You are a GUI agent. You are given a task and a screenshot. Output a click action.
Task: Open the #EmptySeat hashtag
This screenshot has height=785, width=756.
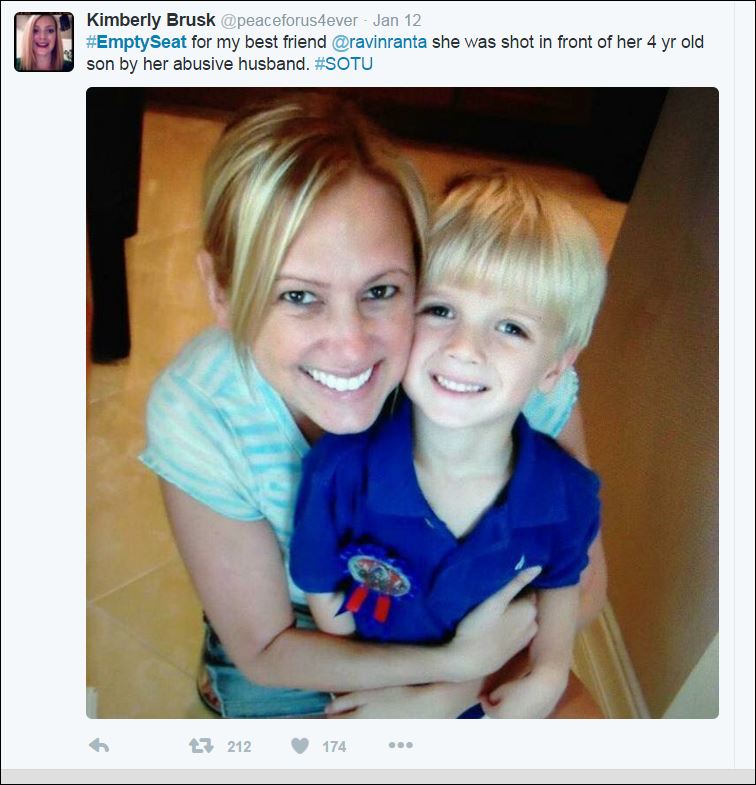tap(136, 42)
